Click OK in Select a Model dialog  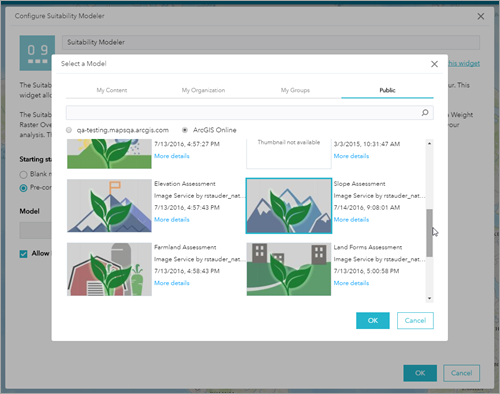tap(373, 321)
